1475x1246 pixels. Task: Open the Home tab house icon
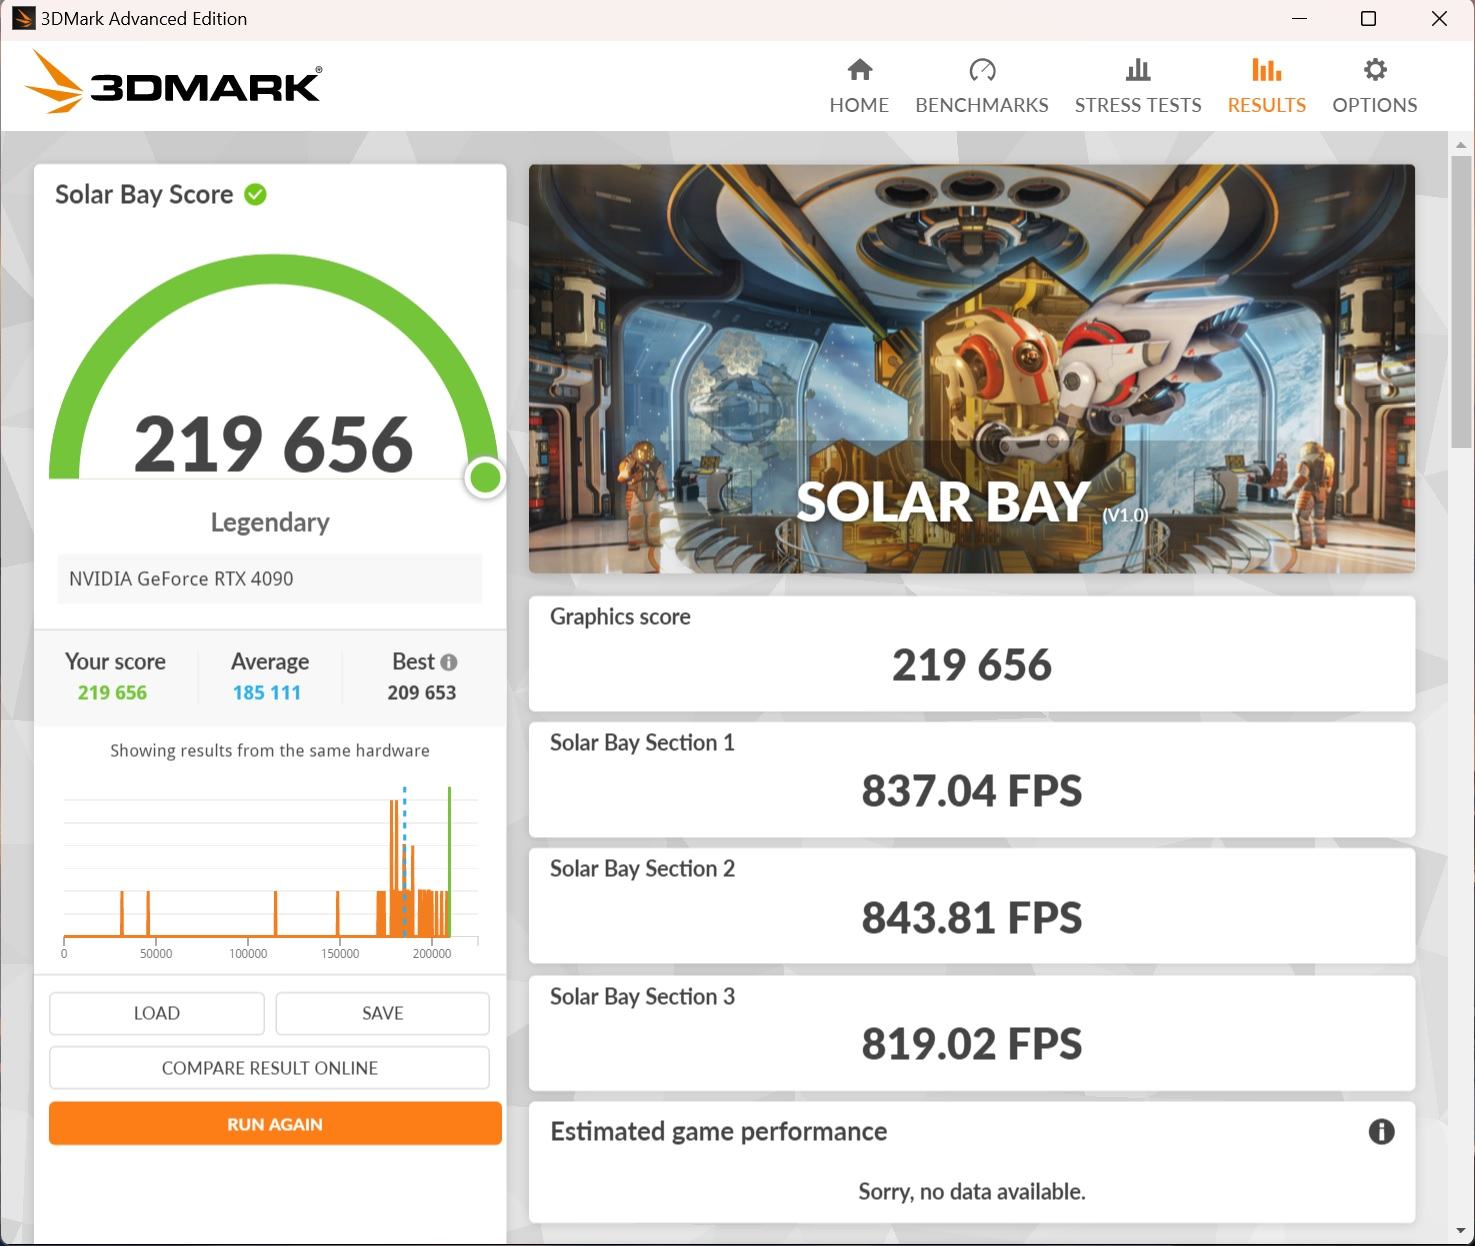click(x=859, y=69)
